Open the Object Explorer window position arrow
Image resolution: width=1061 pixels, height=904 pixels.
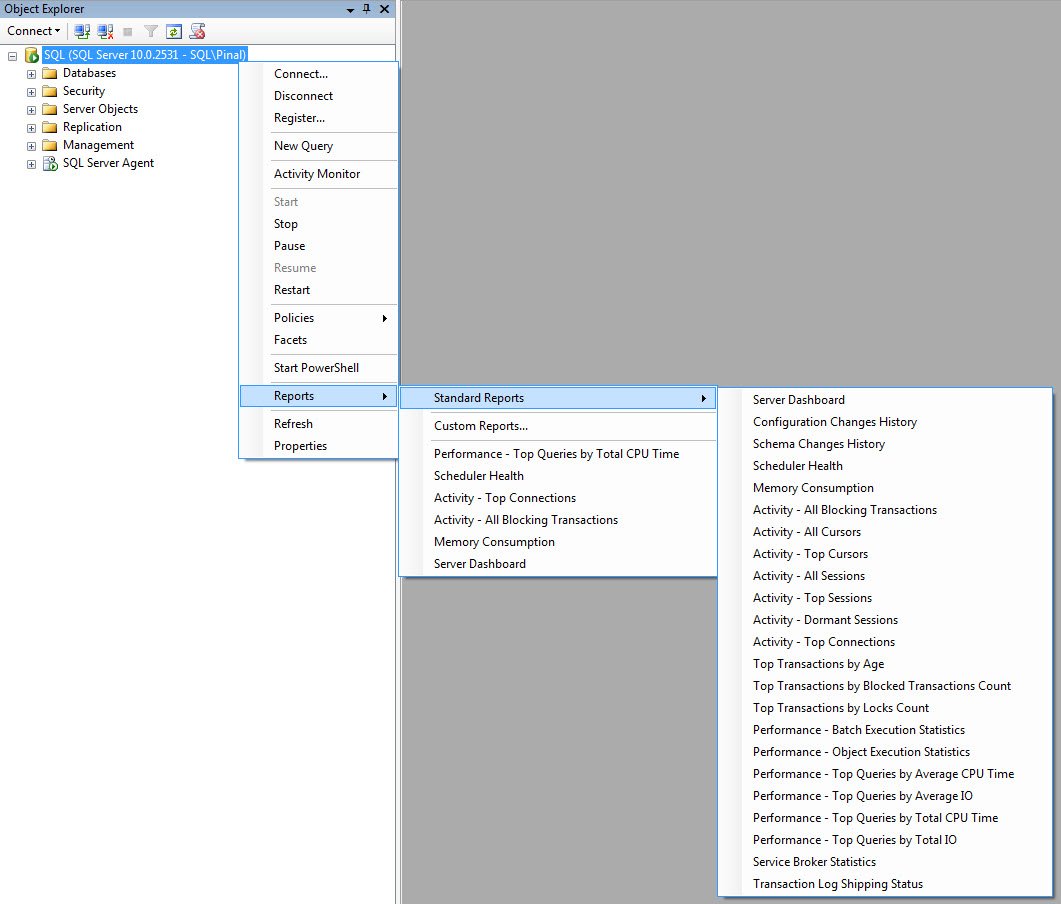(x=351, y=10)
